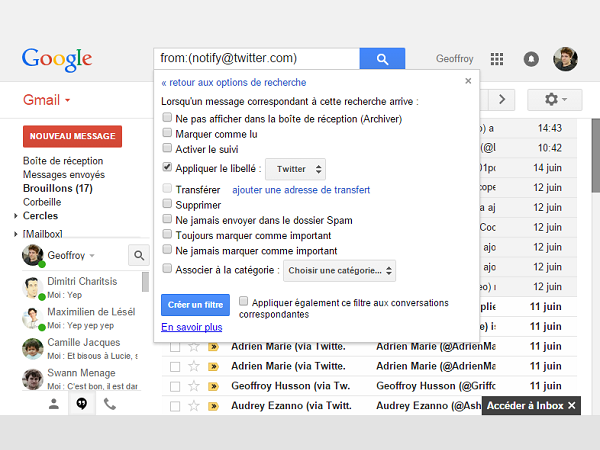Select checkbox for Audrey Ezanno message

click(175, 406)
